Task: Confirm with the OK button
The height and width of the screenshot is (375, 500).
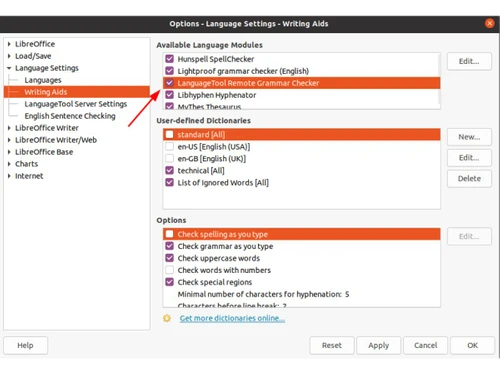Action: click(x=472, y=345)
